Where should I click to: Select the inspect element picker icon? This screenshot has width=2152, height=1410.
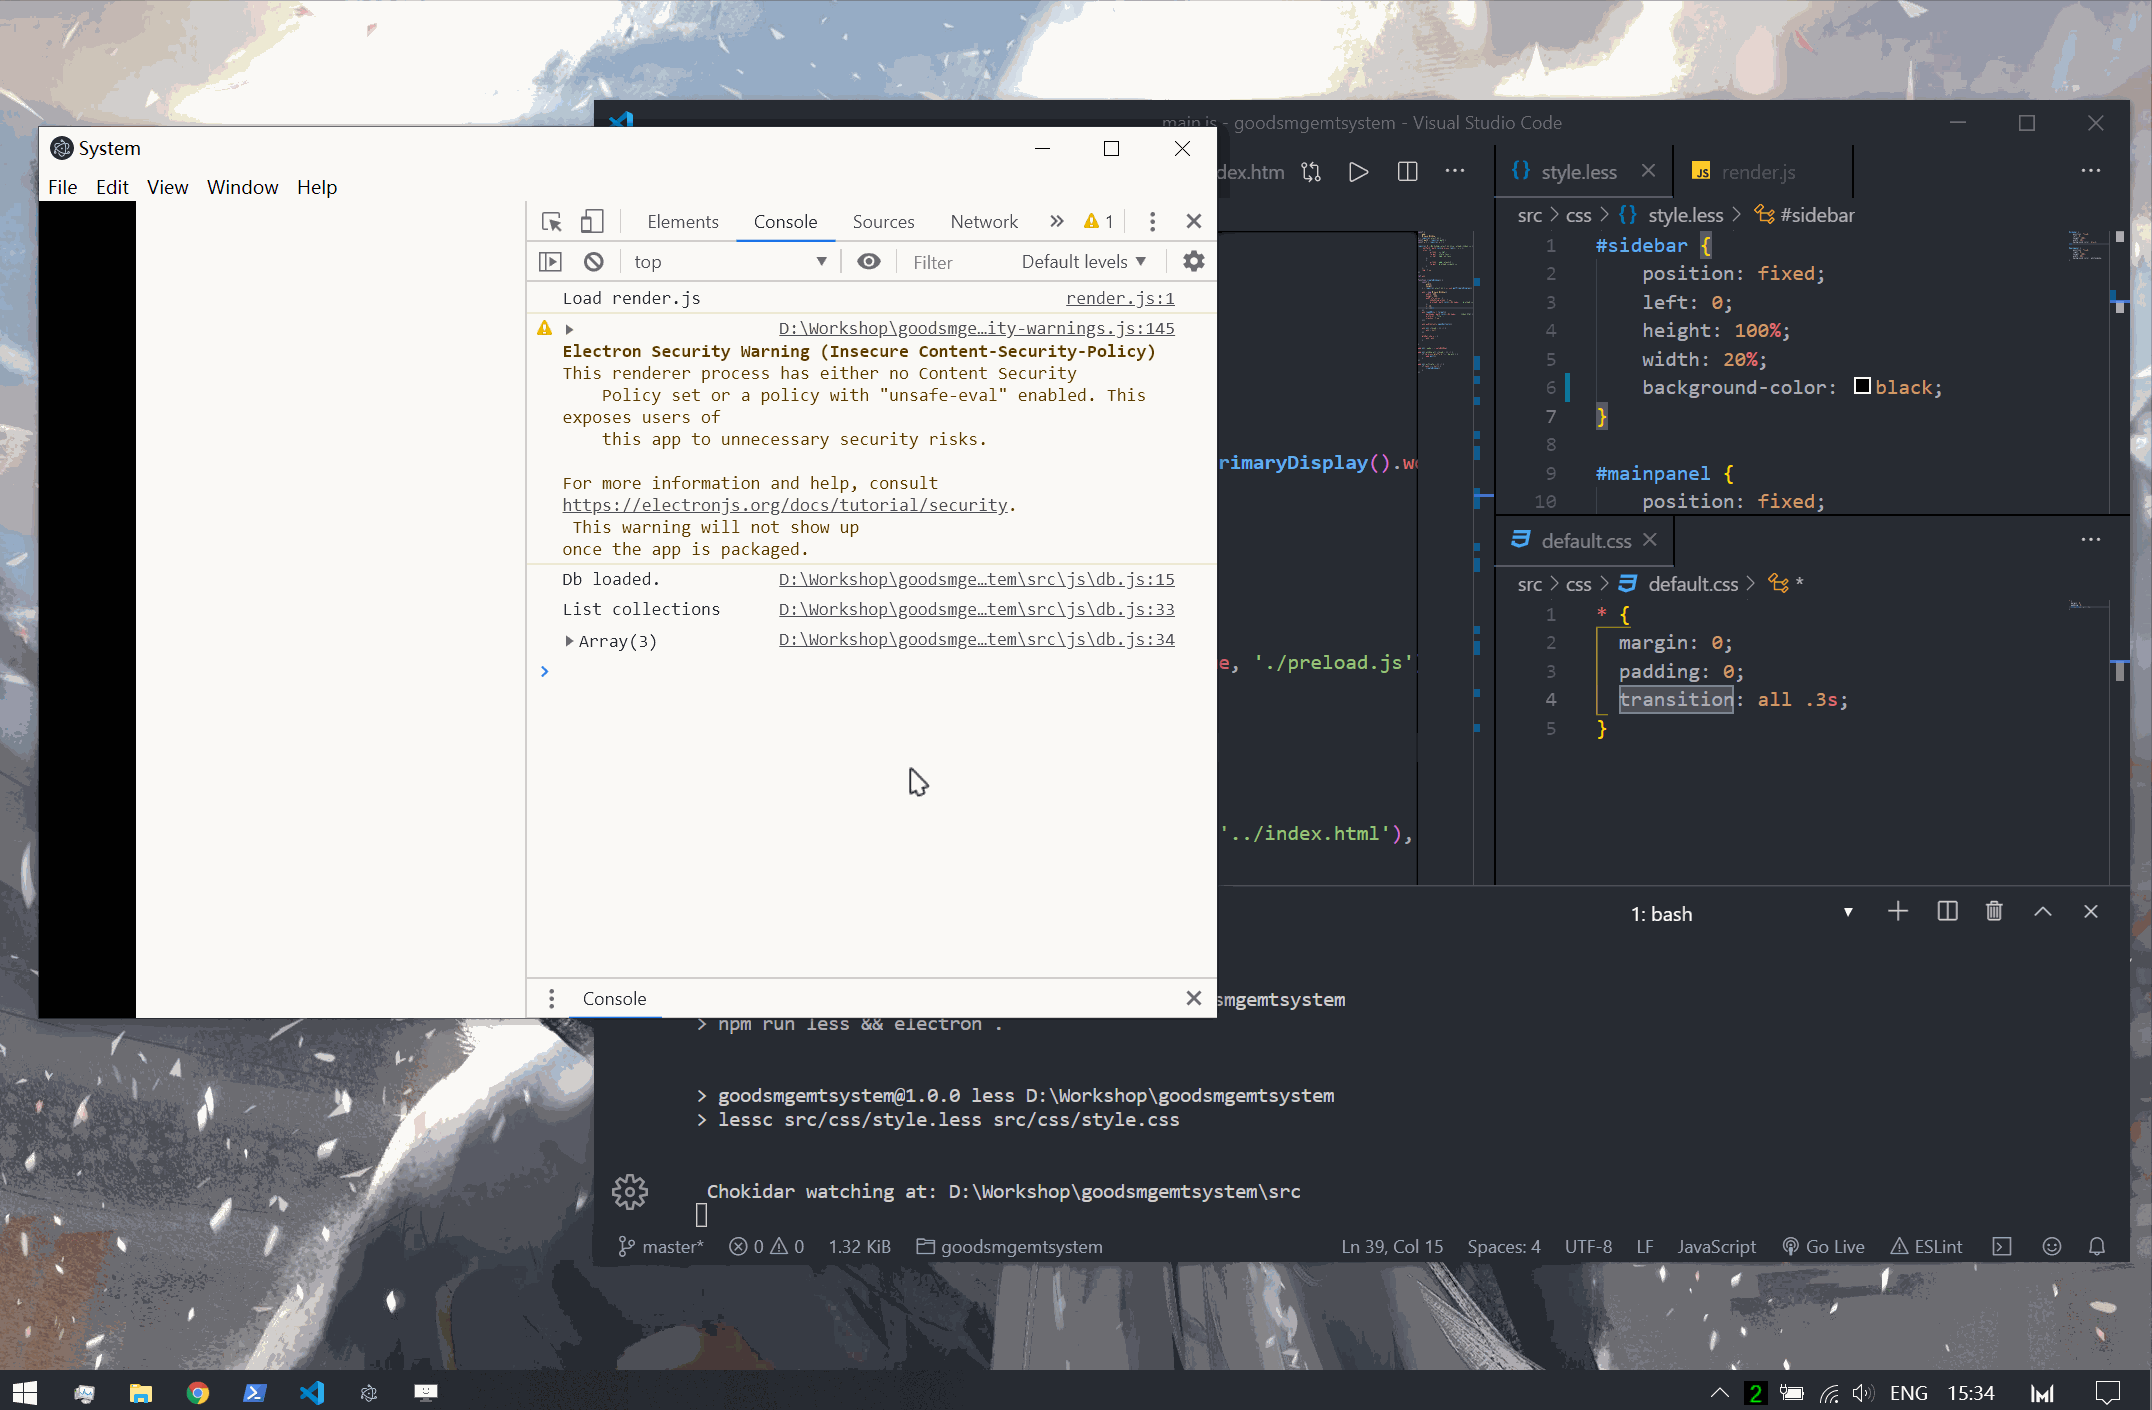click(x=551, y=221)
